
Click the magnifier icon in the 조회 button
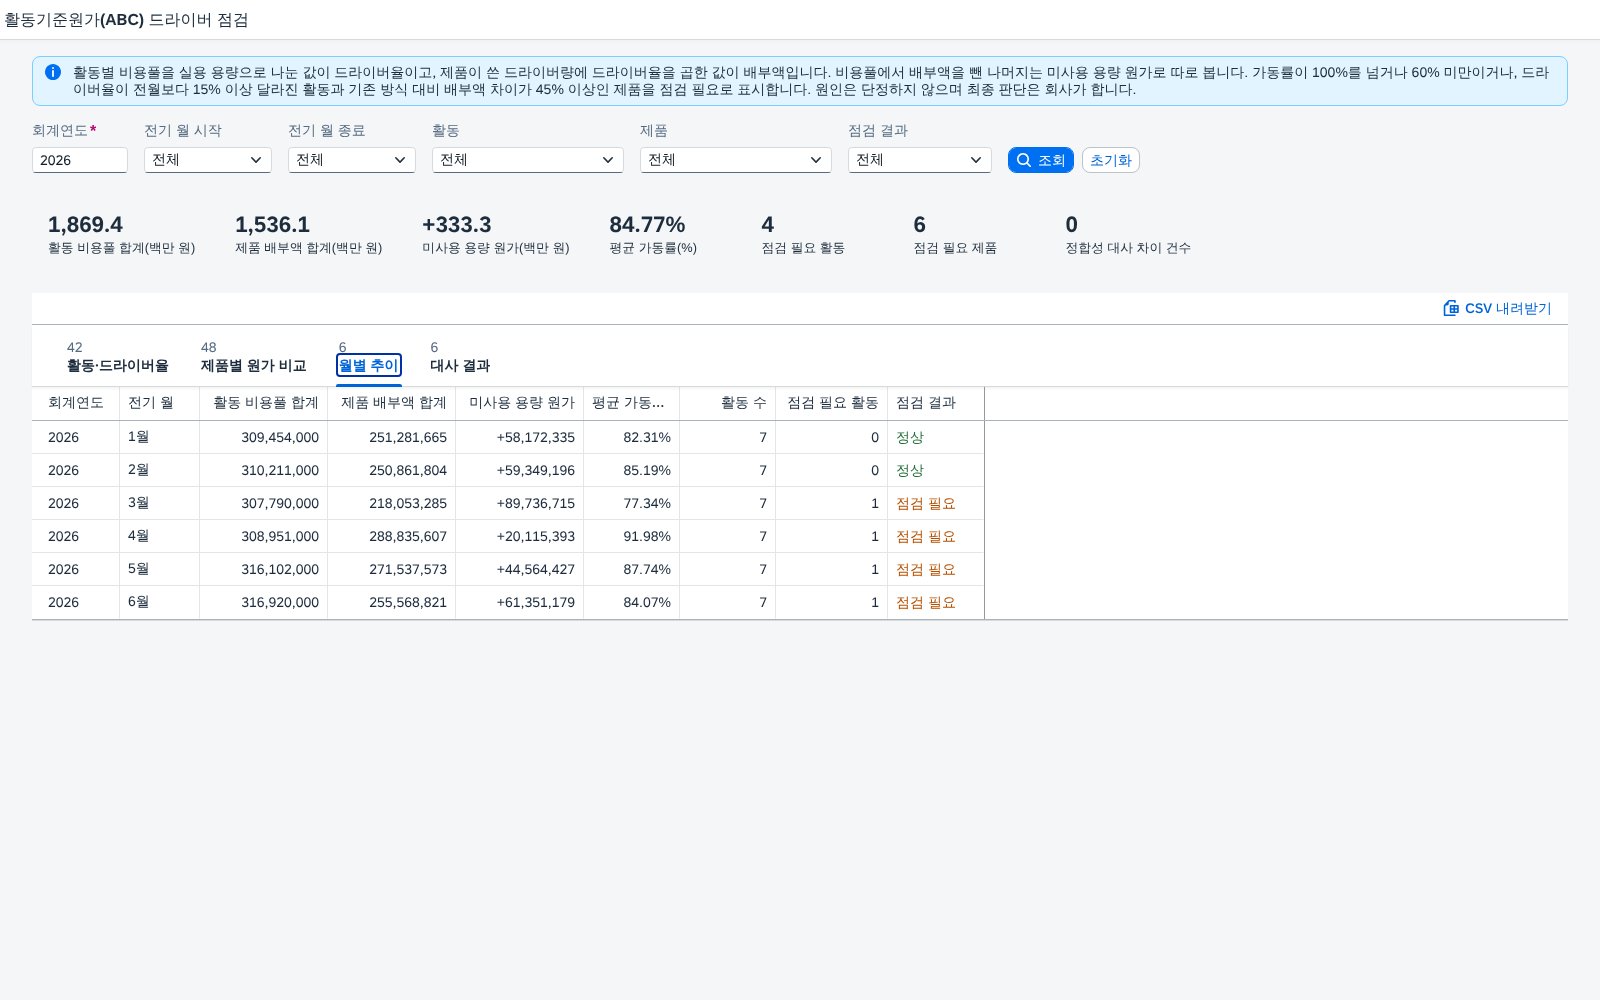coord(1023,160)
